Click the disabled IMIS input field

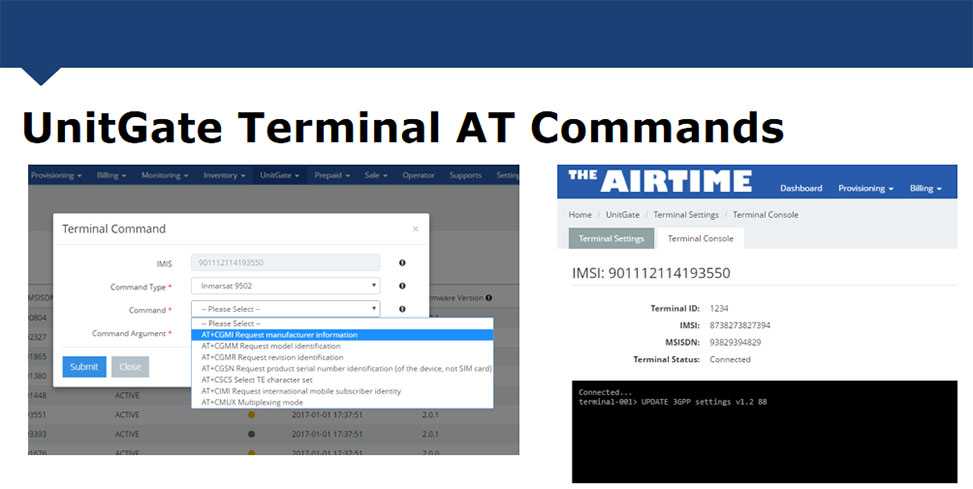tap(285, 262)
